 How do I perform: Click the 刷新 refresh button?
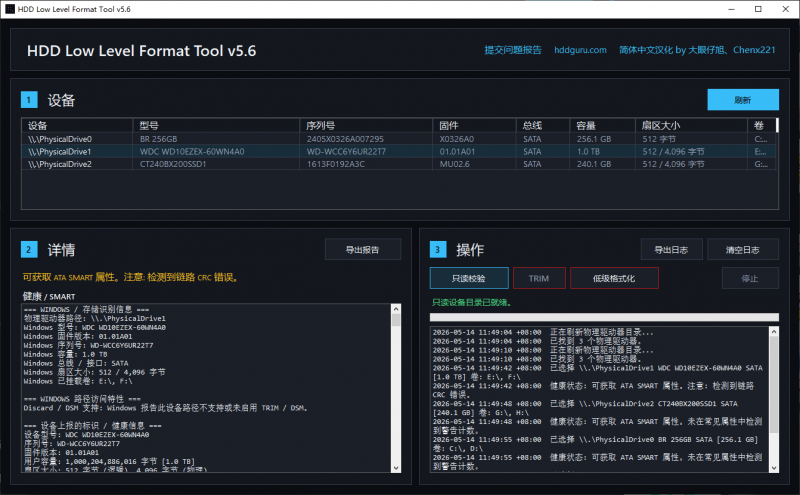(743, 100)
